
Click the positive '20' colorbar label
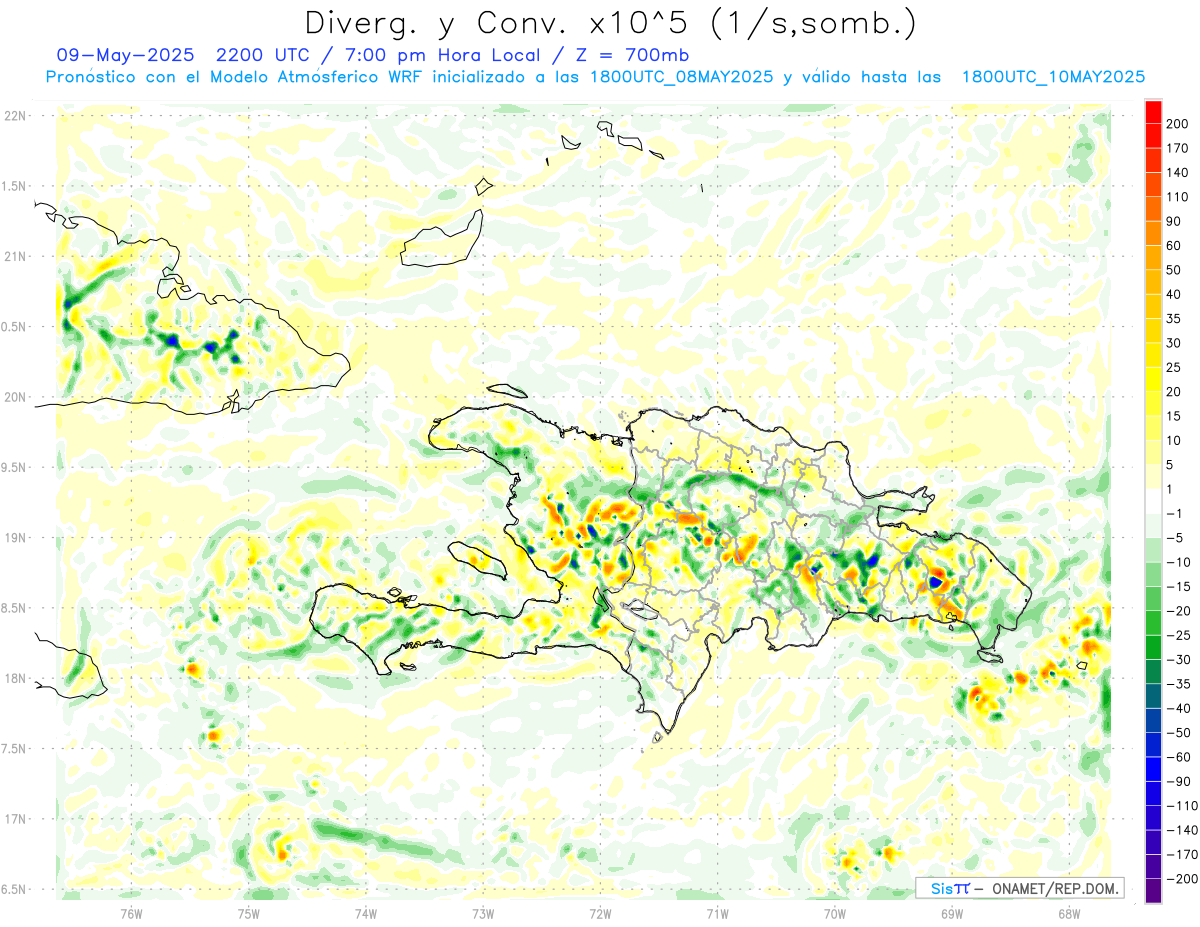pos(1174,391)
